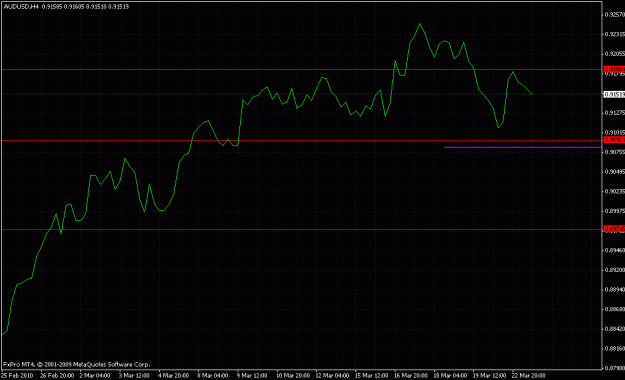625x380 pixels.
Task: Click the 16 Mar 20:00 time label
Action: (411, 376)
